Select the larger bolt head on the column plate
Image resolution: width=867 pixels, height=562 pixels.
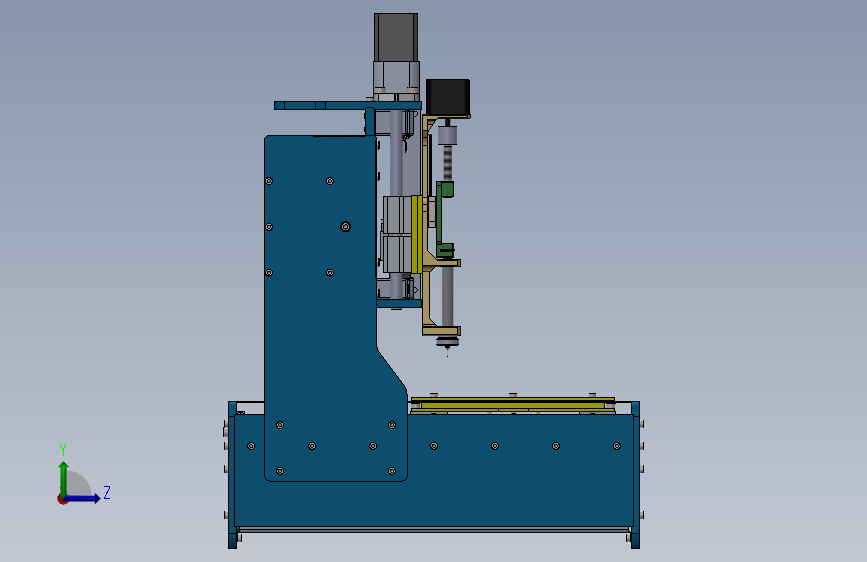pos(346,227)
